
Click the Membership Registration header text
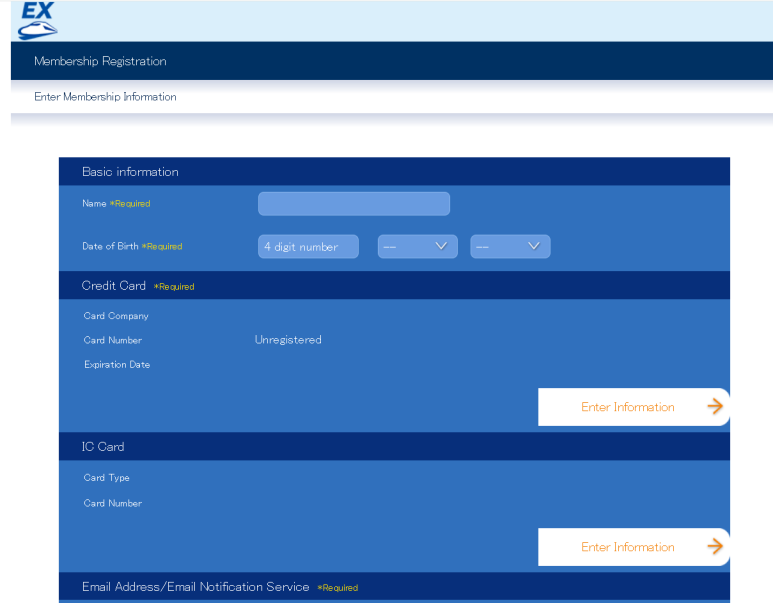[100, 61]
